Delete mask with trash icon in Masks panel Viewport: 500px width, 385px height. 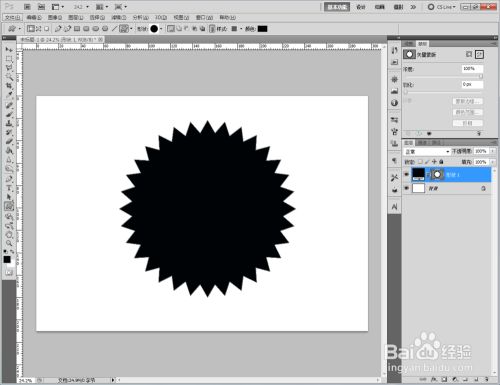tap(479, 134)
